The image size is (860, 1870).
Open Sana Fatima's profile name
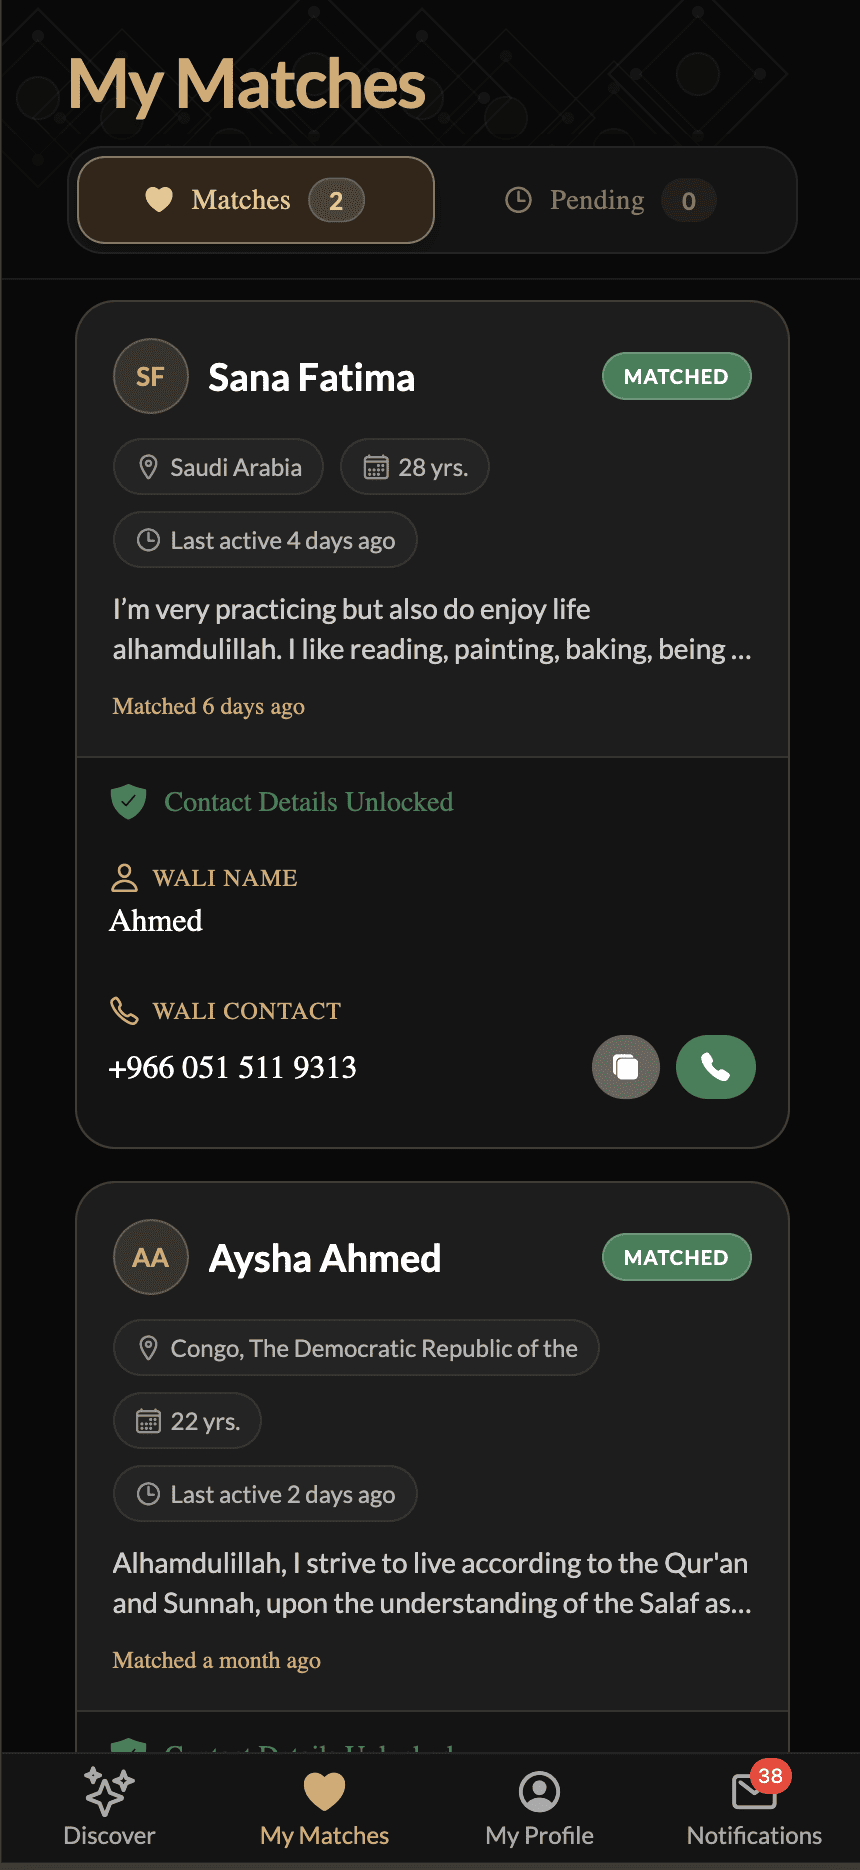tap(311, 378)
